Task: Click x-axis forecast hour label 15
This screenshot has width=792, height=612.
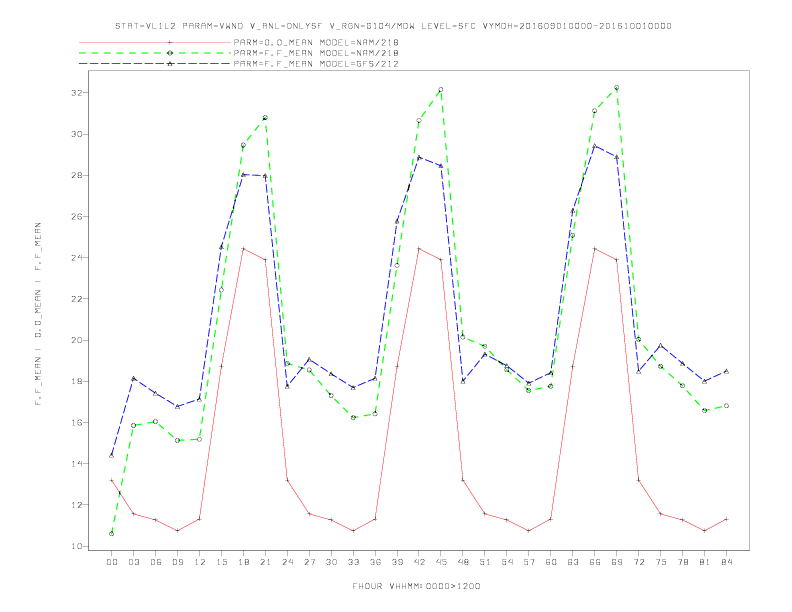Action: pos(221,562)
